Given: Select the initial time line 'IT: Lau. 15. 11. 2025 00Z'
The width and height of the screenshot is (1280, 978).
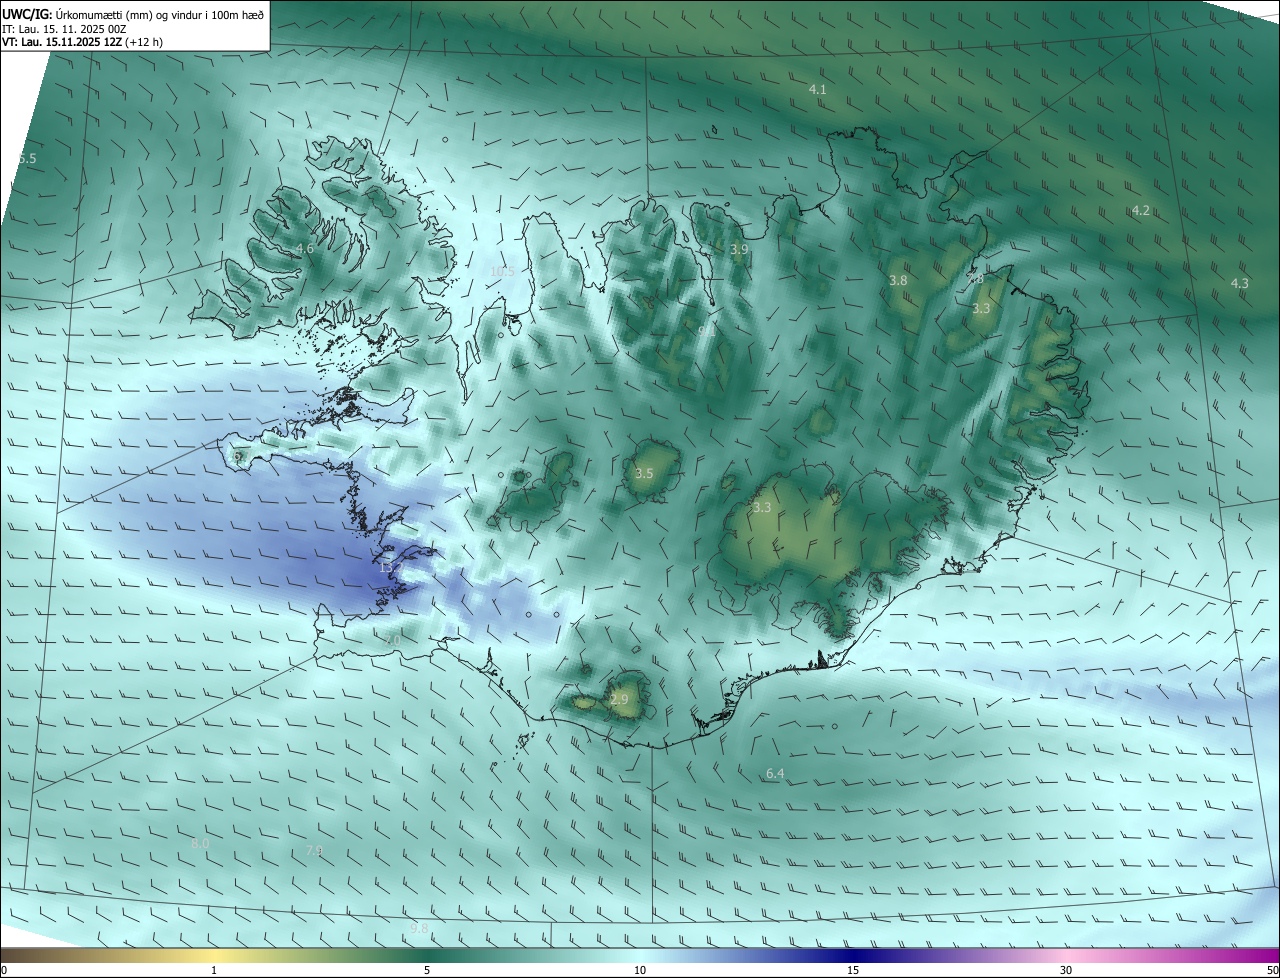Looking at the screenshot, I should tap(64, 29).
